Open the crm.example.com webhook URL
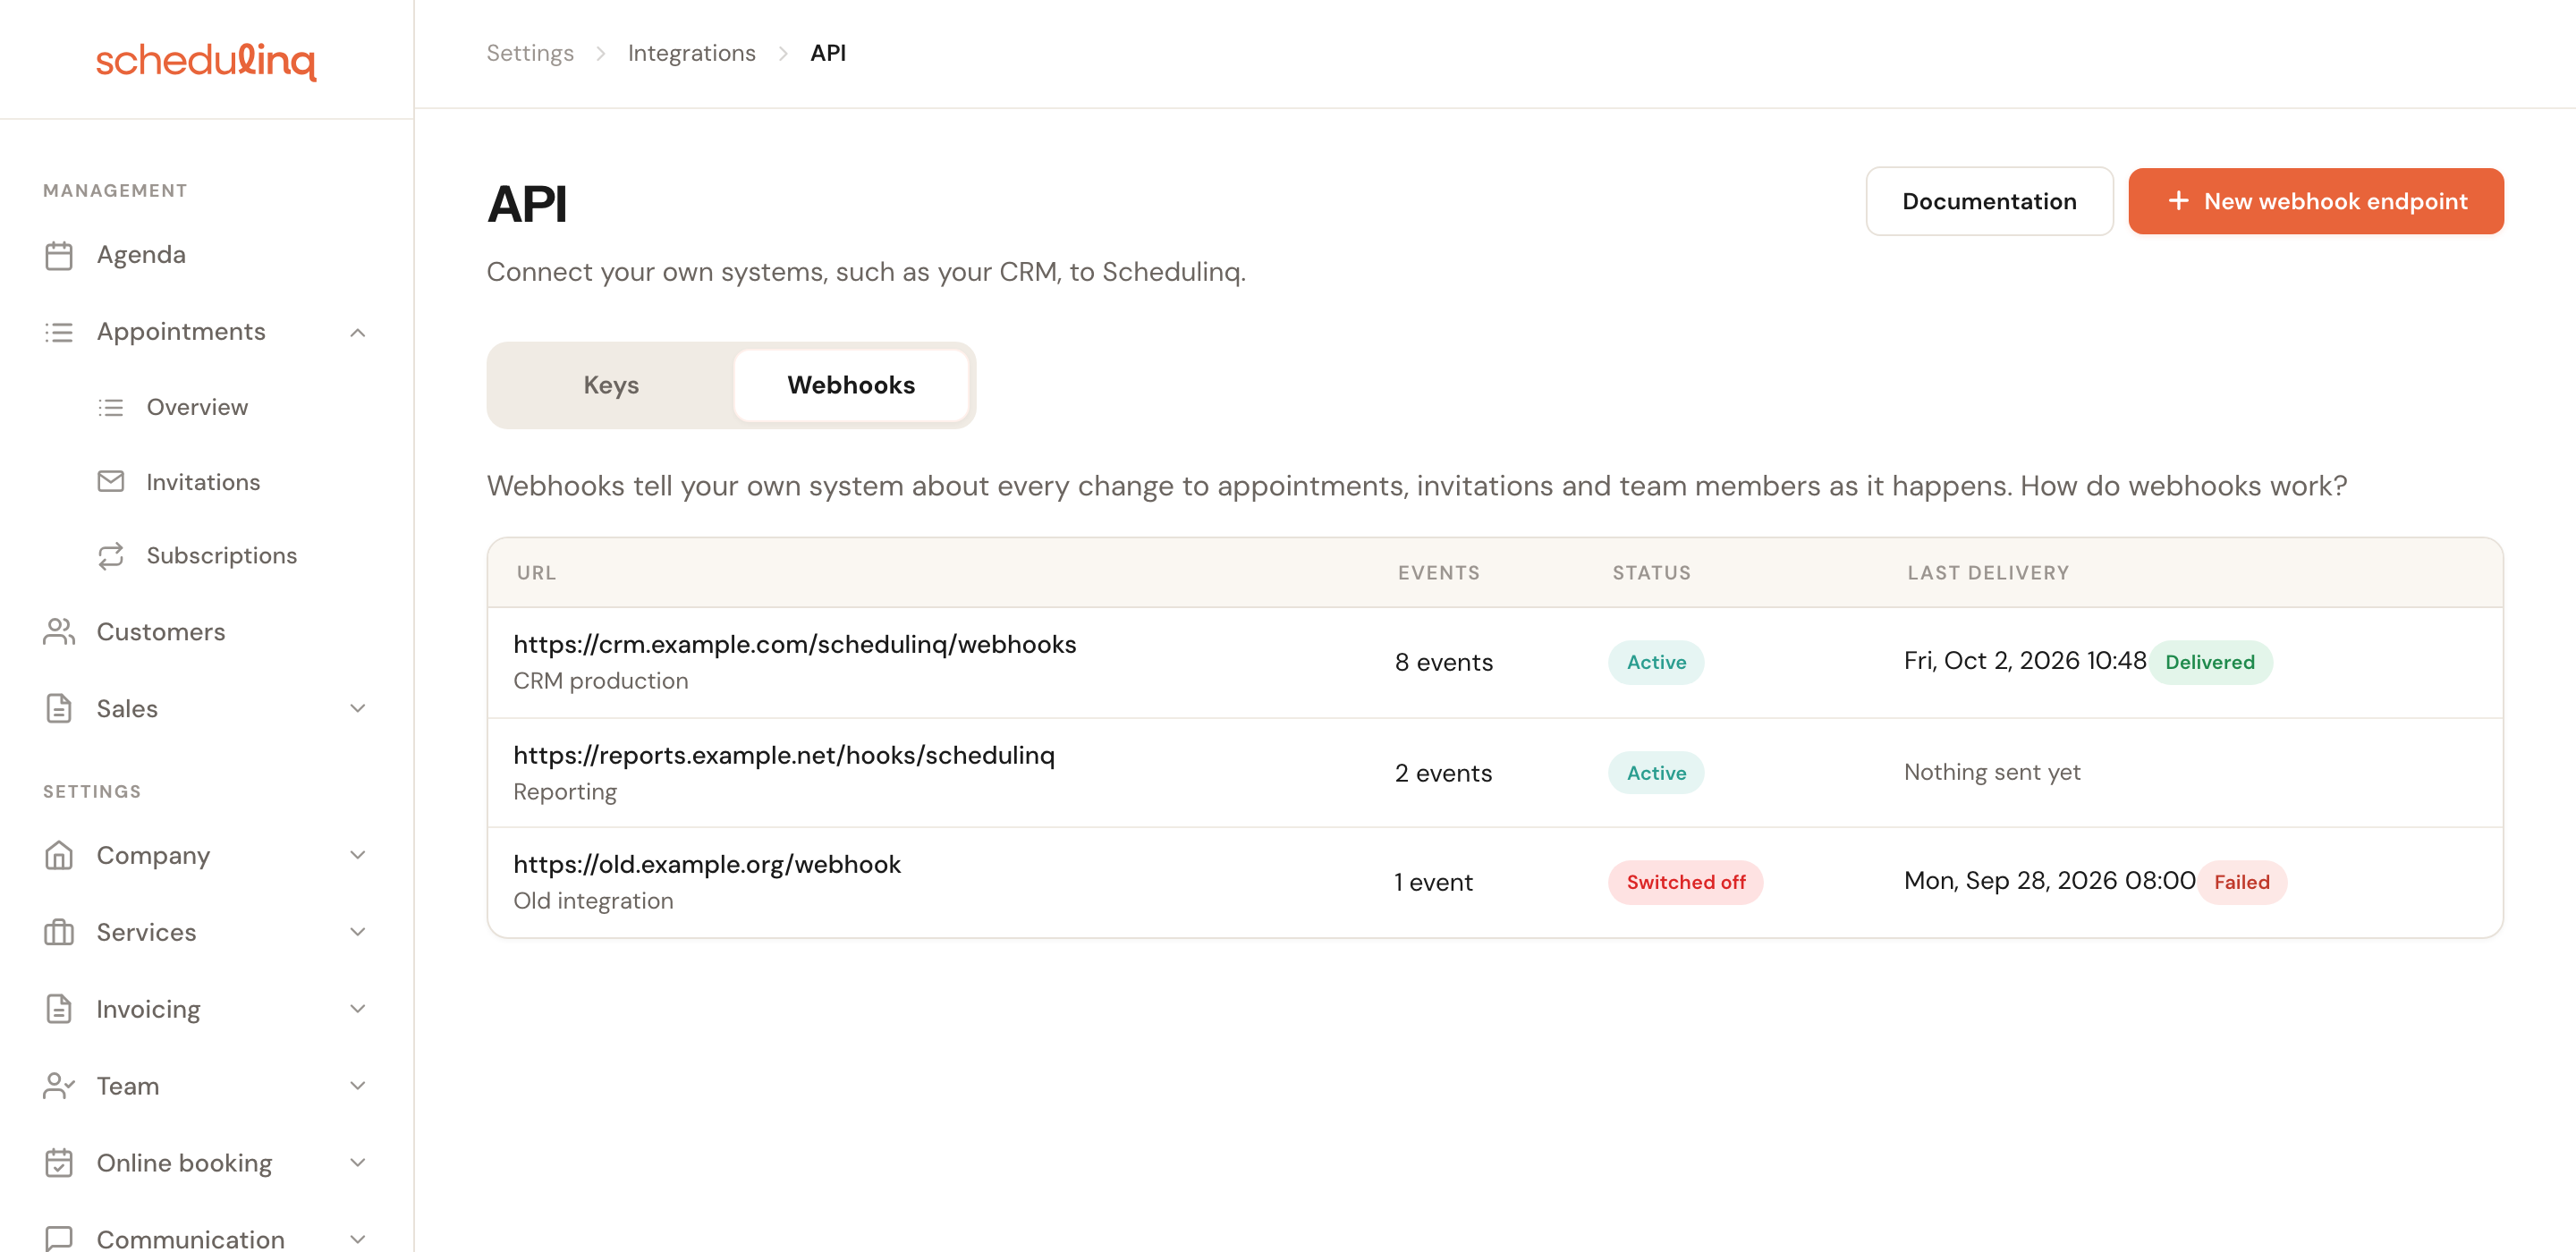The height and width of the screenshot is (1252, 2576). 795,645
